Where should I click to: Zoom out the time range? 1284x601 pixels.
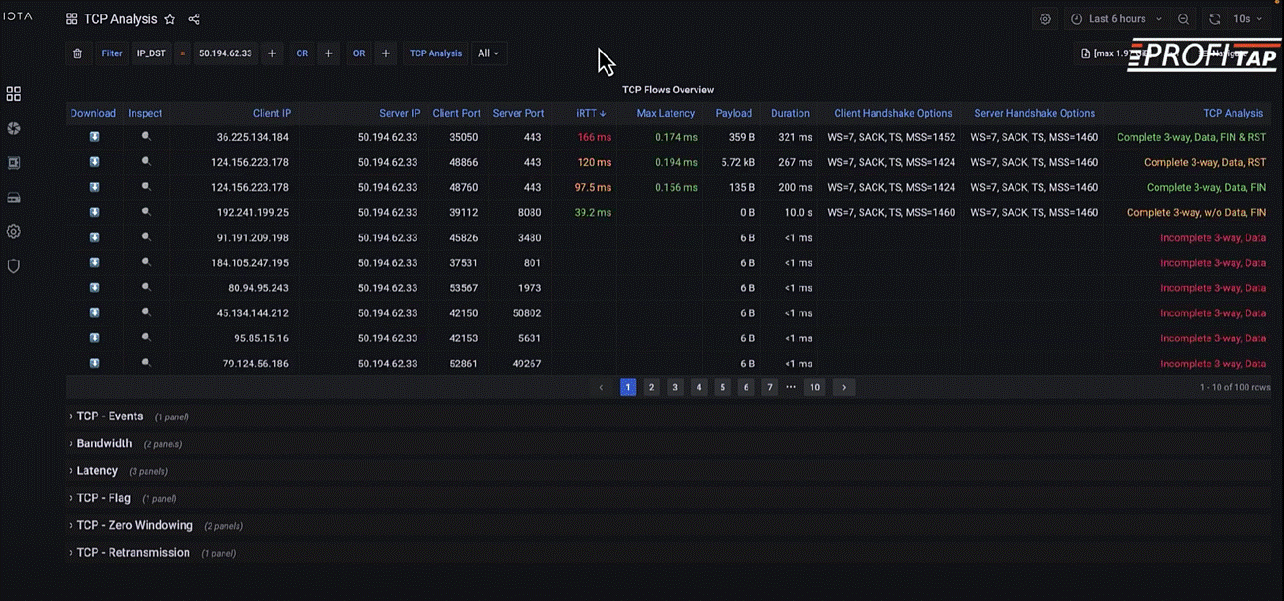1183,19
